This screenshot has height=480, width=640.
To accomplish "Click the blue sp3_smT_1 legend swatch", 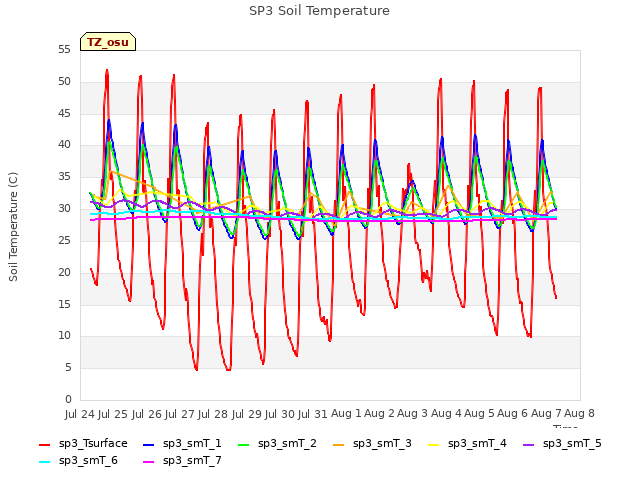I will [149, 444].
